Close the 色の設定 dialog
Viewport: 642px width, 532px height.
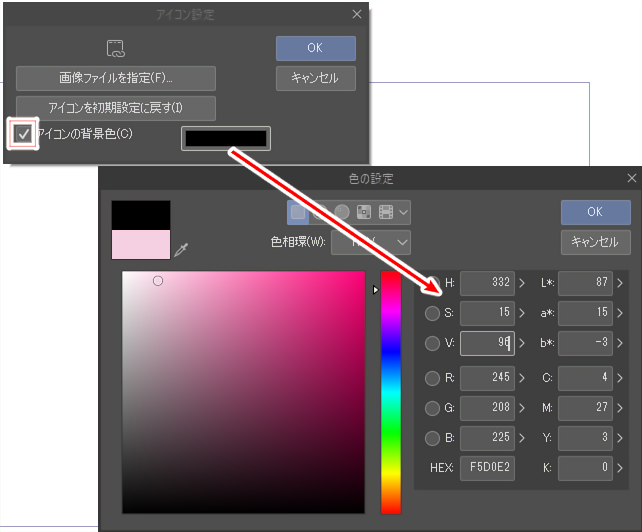coord(632,178)
